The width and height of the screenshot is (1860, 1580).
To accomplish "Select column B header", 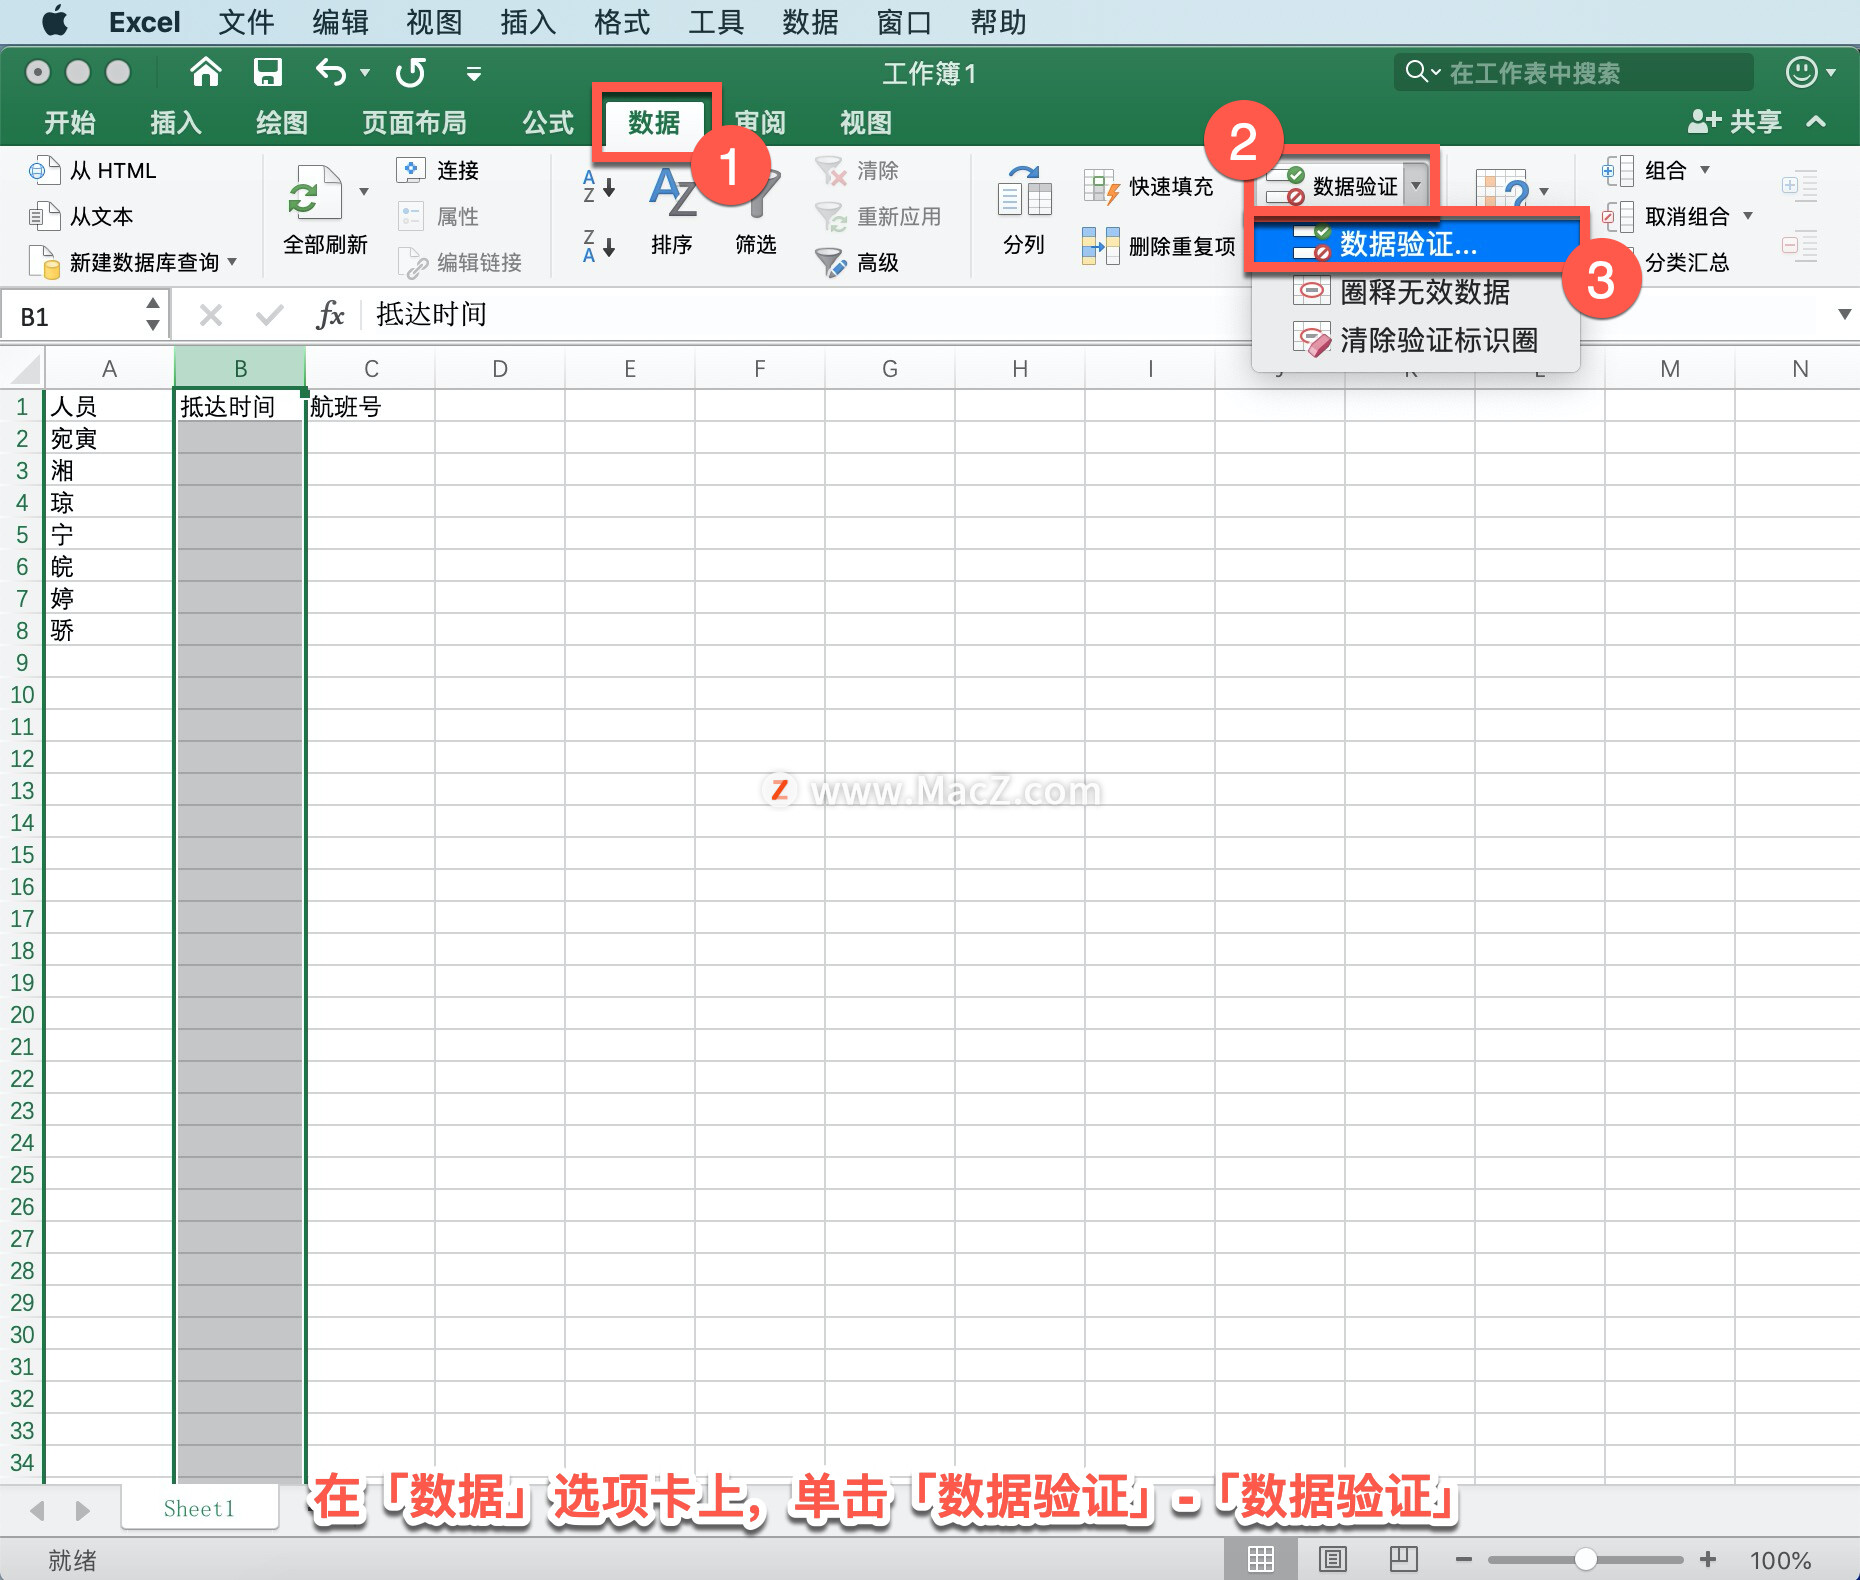I will [x=240, y=368].
